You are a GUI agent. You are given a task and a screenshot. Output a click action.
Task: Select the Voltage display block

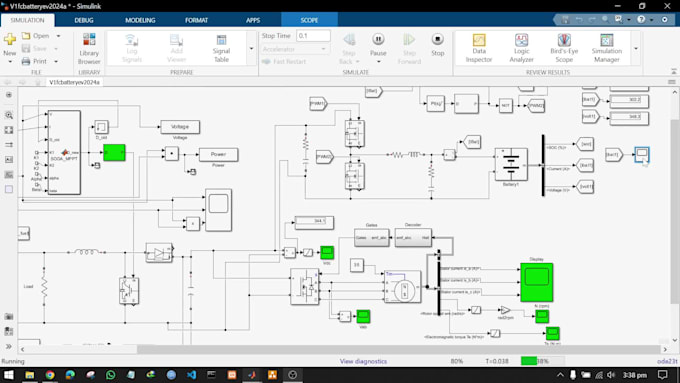[180, 127]
